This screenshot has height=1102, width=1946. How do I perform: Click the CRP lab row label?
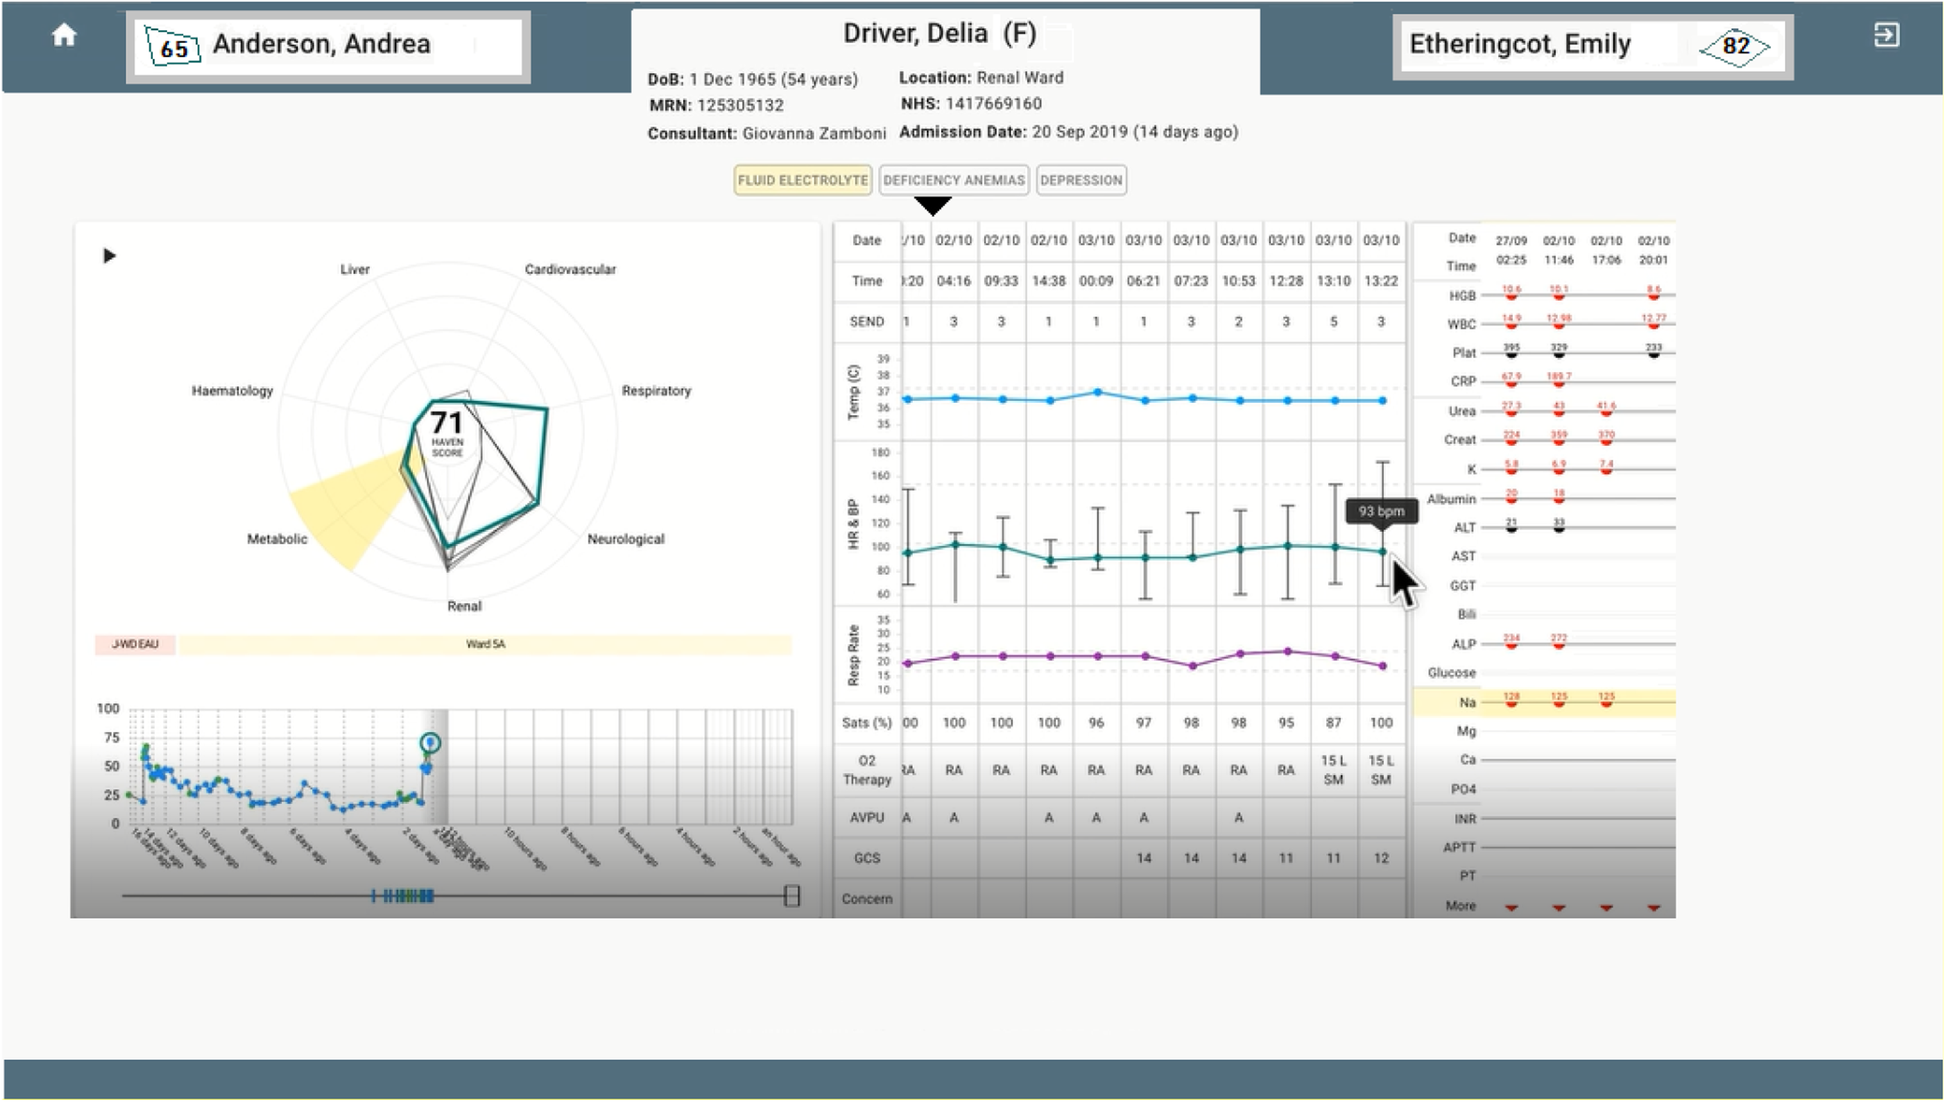(1463, 382)
